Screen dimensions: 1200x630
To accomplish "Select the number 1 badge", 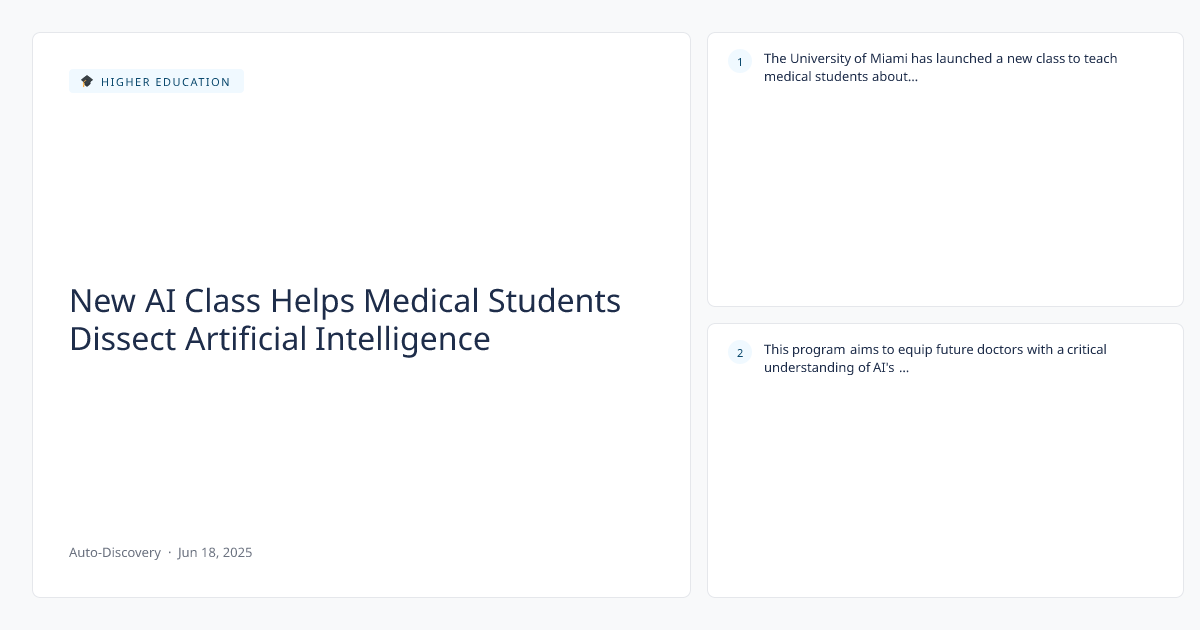I will 740,62.
